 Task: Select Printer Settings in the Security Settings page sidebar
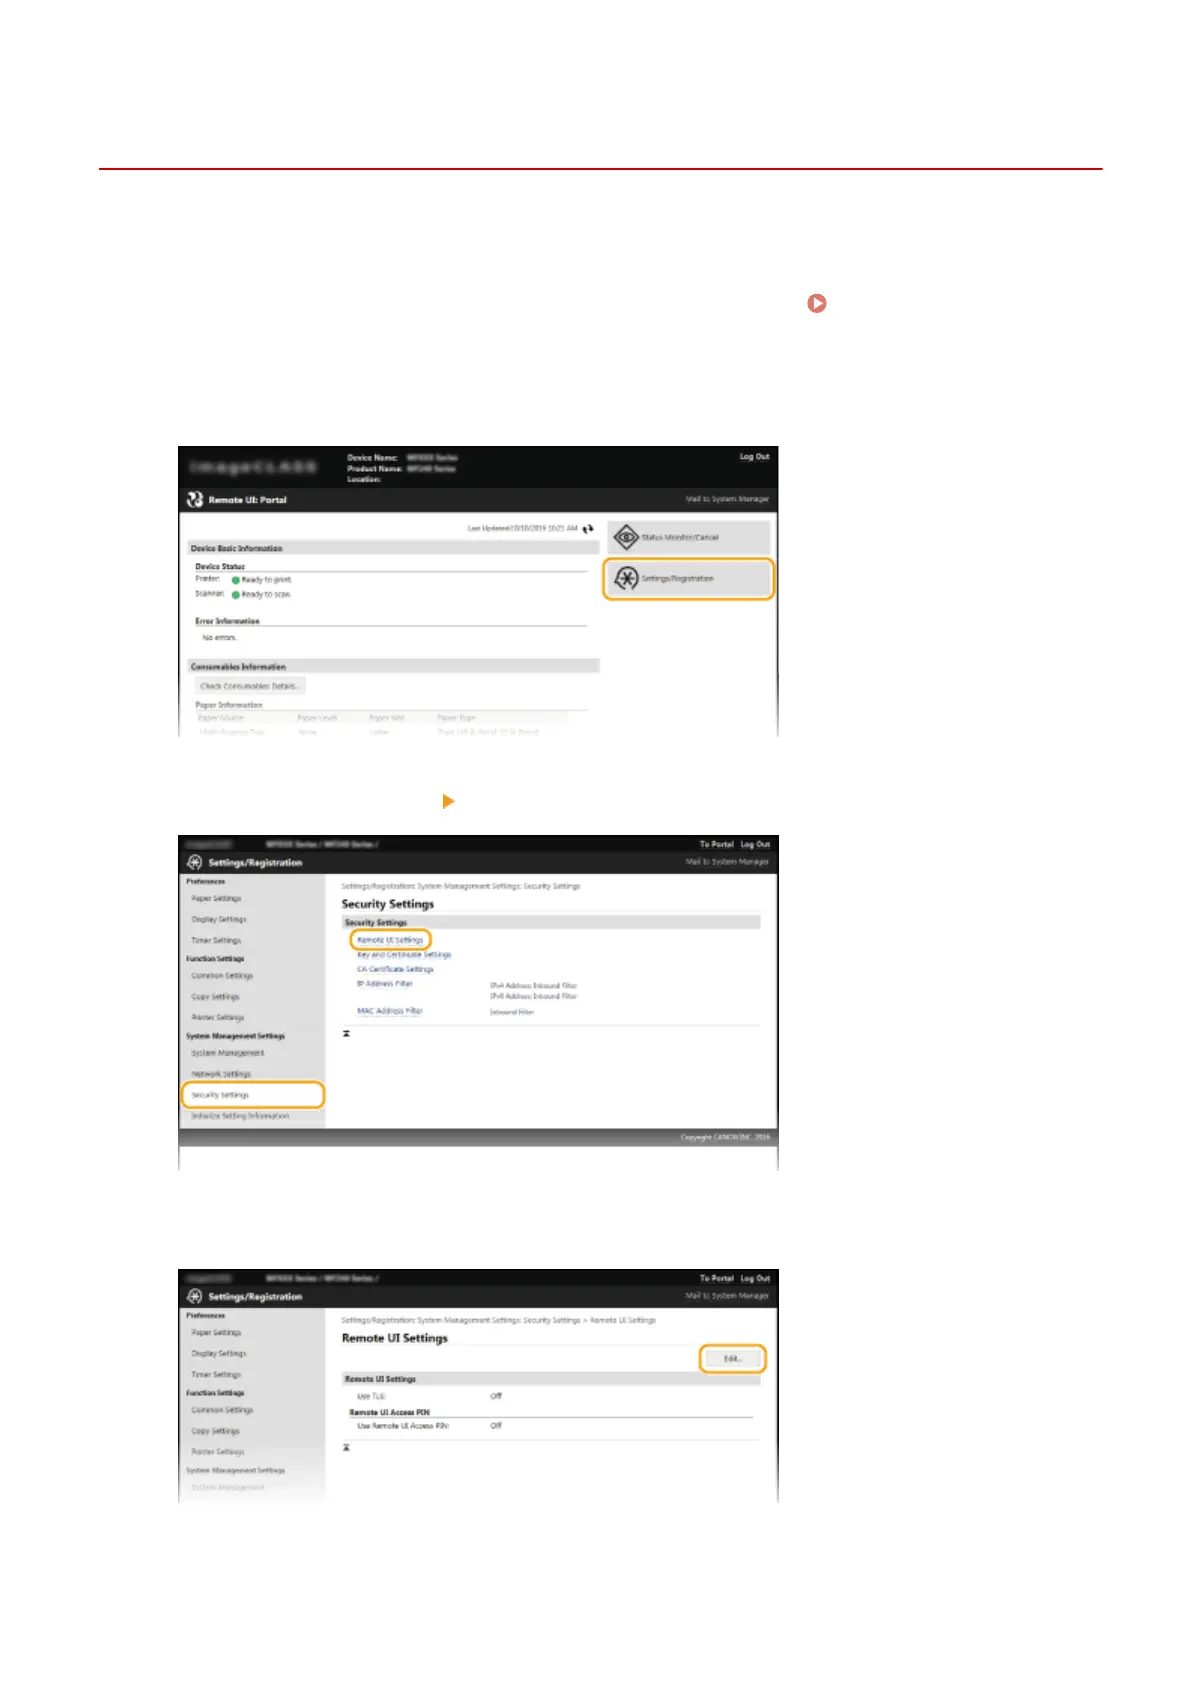[x=218, y=1017]
